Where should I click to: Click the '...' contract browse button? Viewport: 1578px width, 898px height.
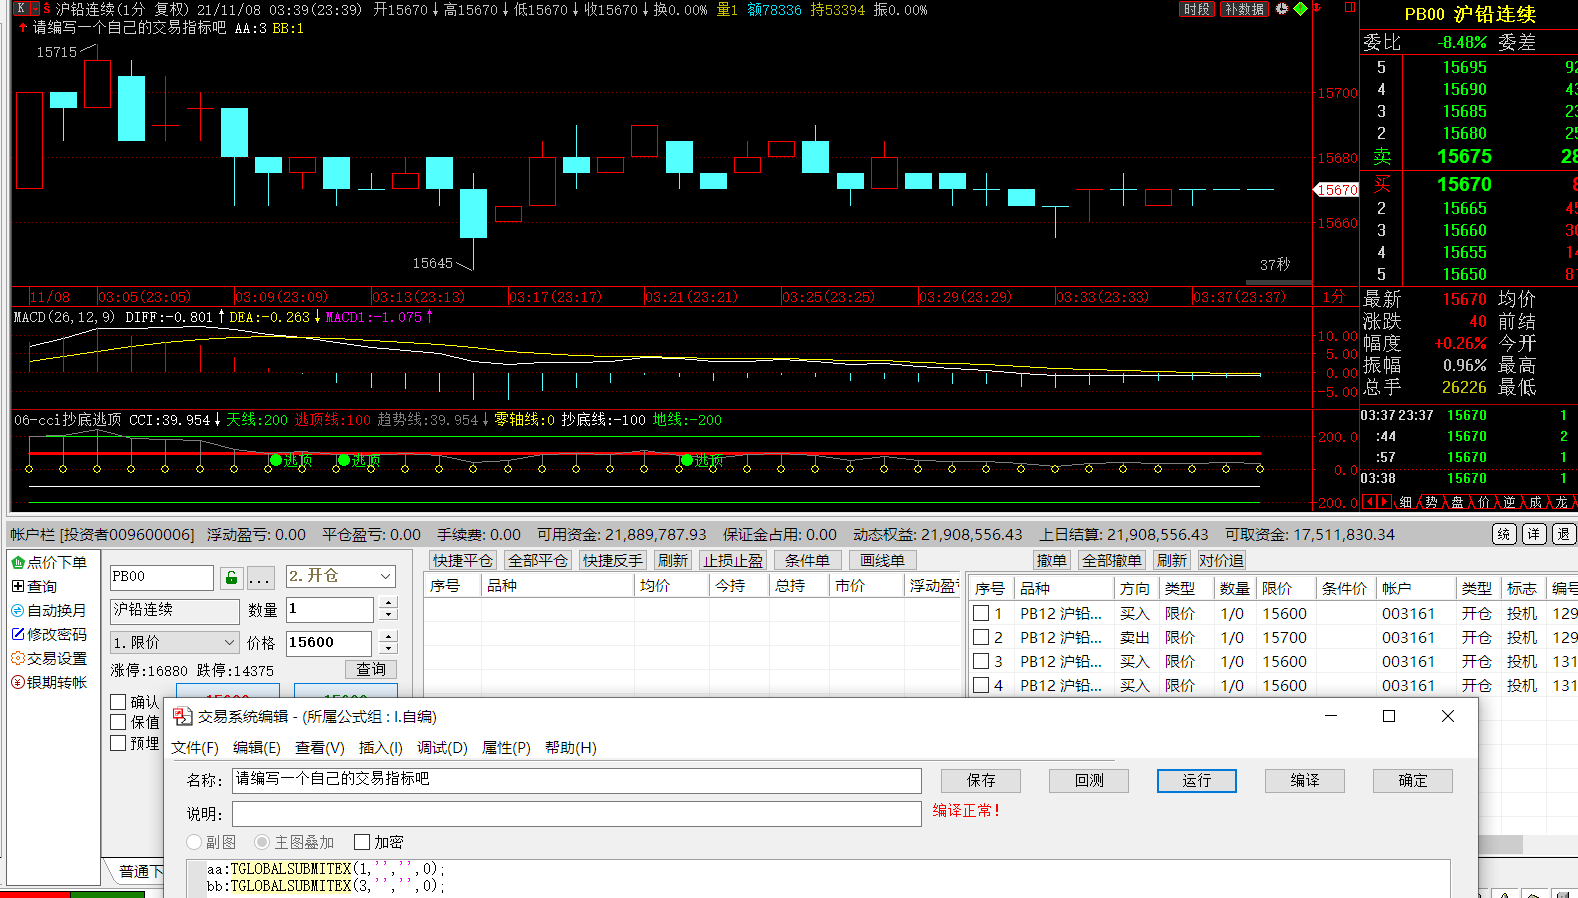pyautogui.click(x=260, y=578)
